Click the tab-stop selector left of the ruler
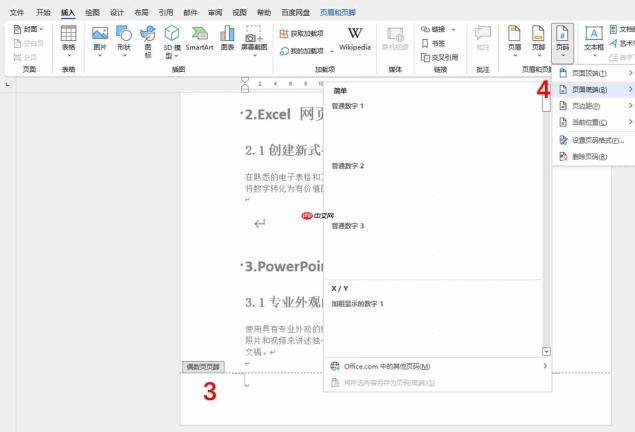 pos(7,85)
